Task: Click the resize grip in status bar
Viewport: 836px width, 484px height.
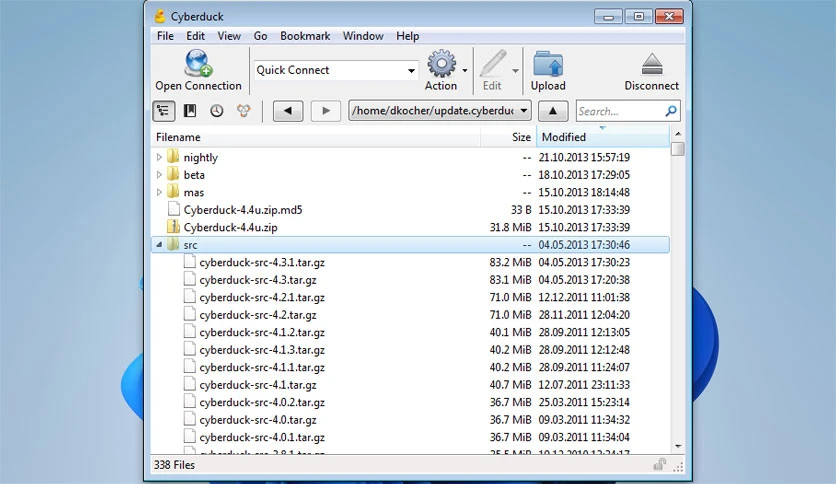Action: coord(678,467)
